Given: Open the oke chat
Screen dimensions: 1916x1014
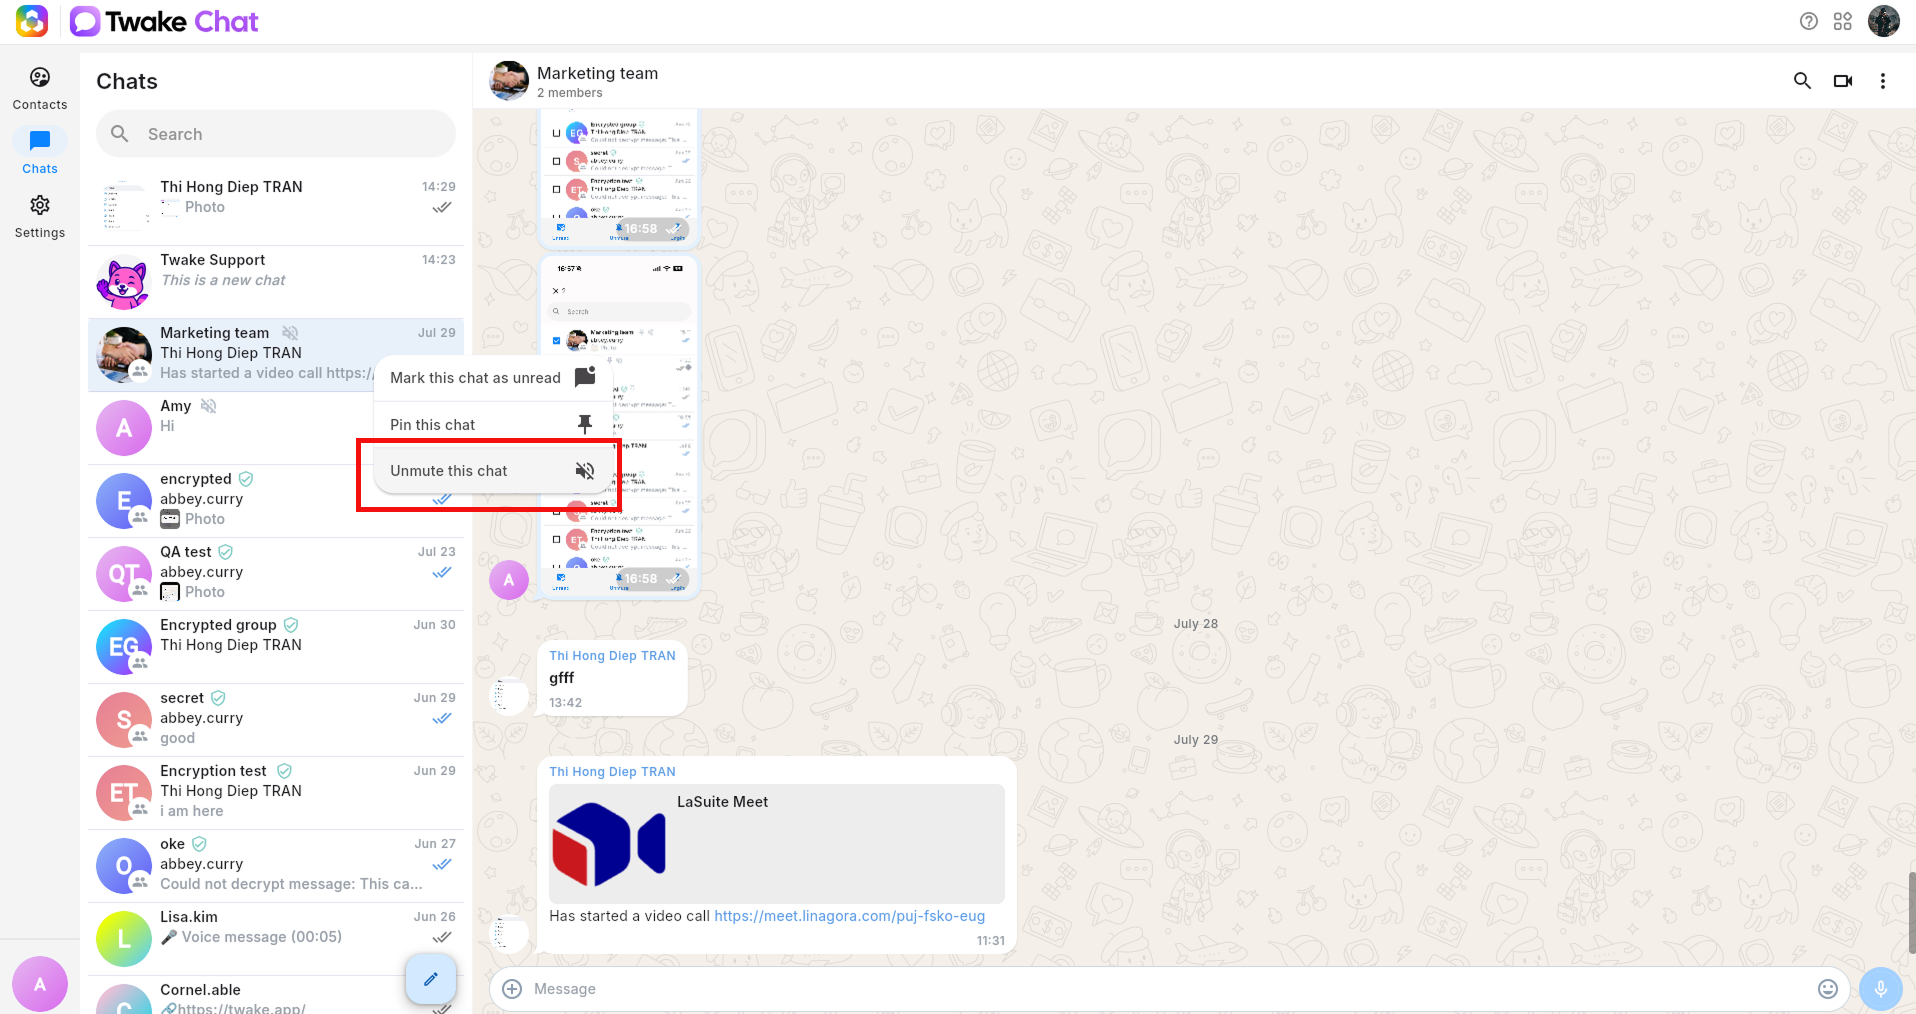Looking at the screenshot, I should tap(276, 866).
